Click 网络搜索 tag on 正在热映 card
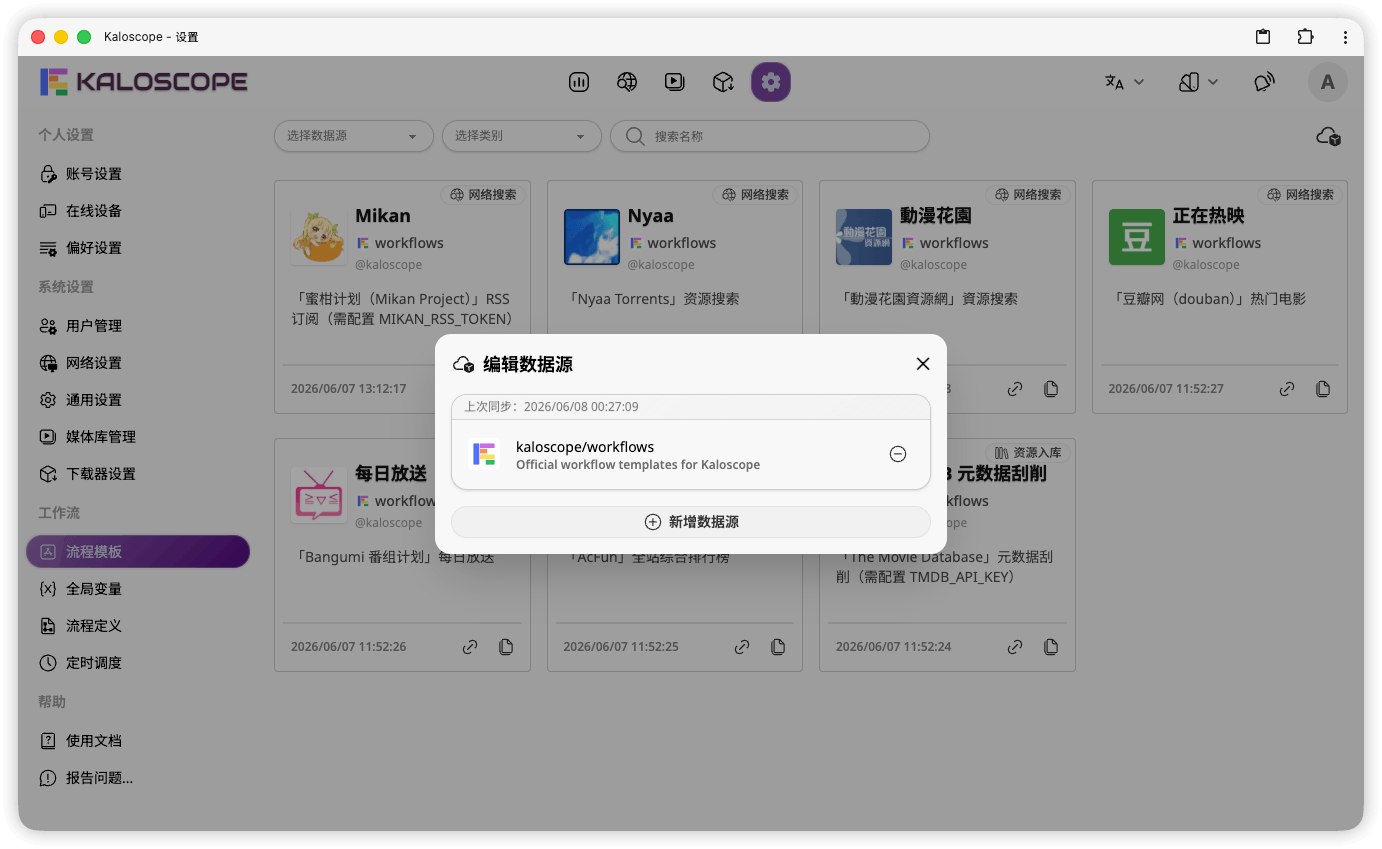Viewport: 1382px width, 849px height. [1301, 195]
